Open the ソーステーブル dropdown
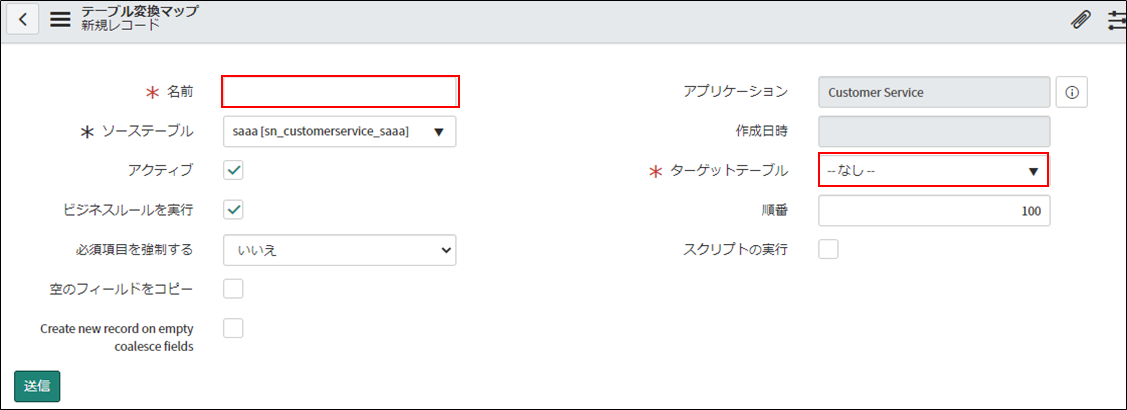This screenshot has height=410, width=1127. 340,132
